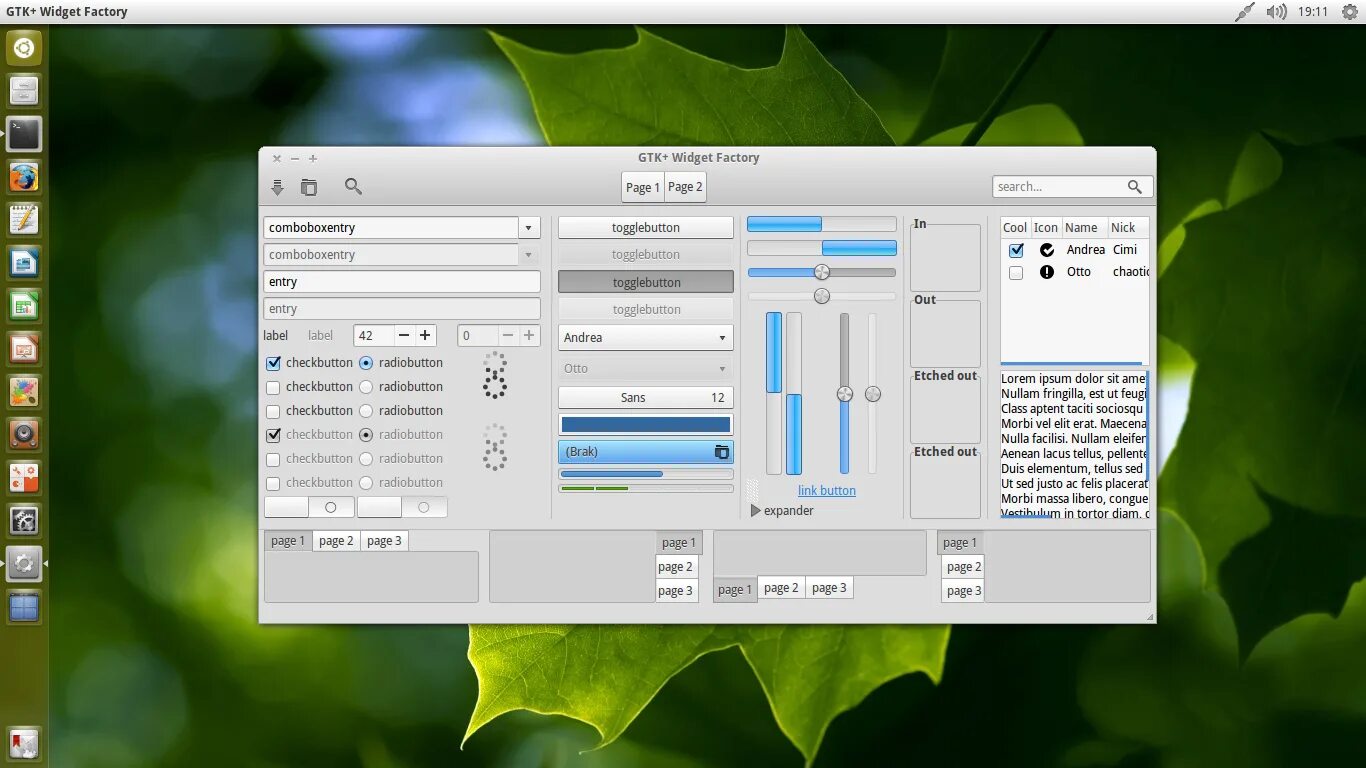Launch Firefox from the dock

24,177
